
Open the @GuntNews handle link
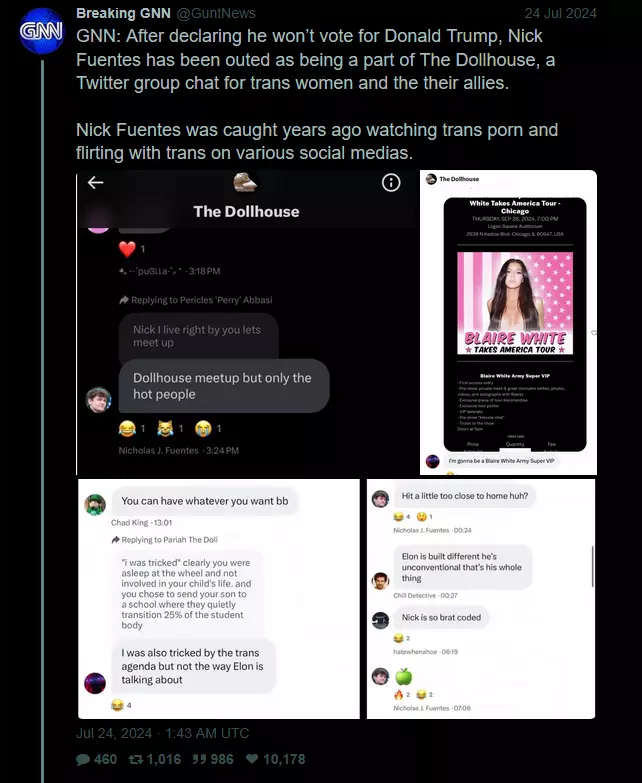pyautogui.click(x=216, y=13)
